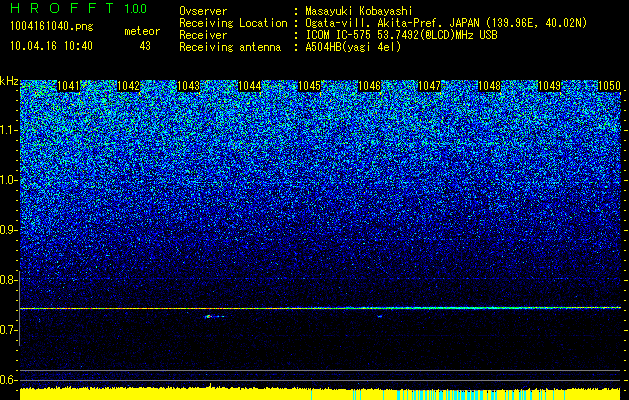Image resolution: width=629 pixels, height=400 pixels.
Task: Select antenna value A504HB(yagi 4el)
Action: point(353,47)
